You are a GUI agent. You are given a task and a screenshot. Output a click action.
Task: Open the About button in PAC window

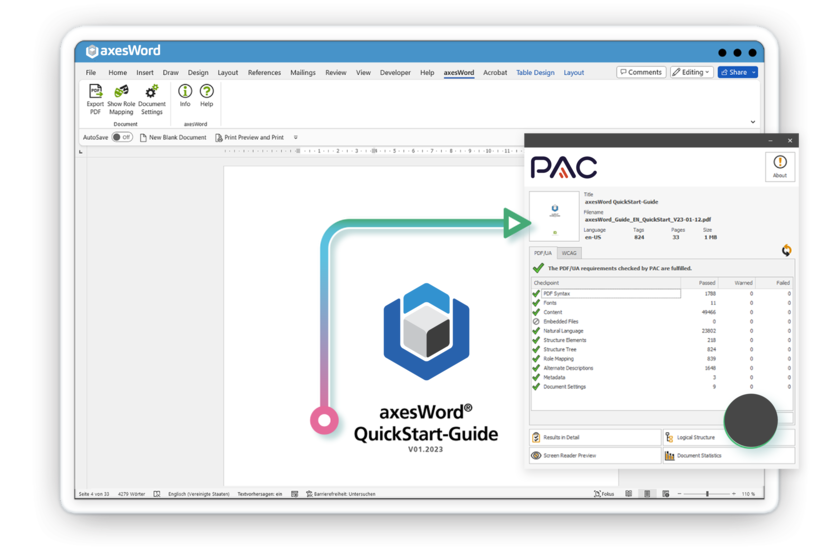coord(779,166)
